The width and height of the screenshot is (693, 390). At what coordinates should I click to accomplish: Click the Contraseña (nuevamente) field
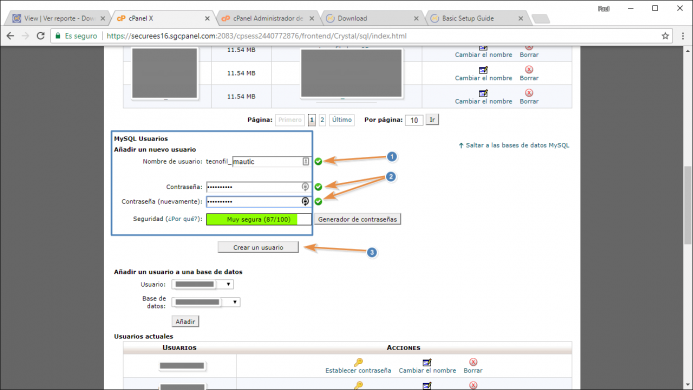click(x=259, y=202)
